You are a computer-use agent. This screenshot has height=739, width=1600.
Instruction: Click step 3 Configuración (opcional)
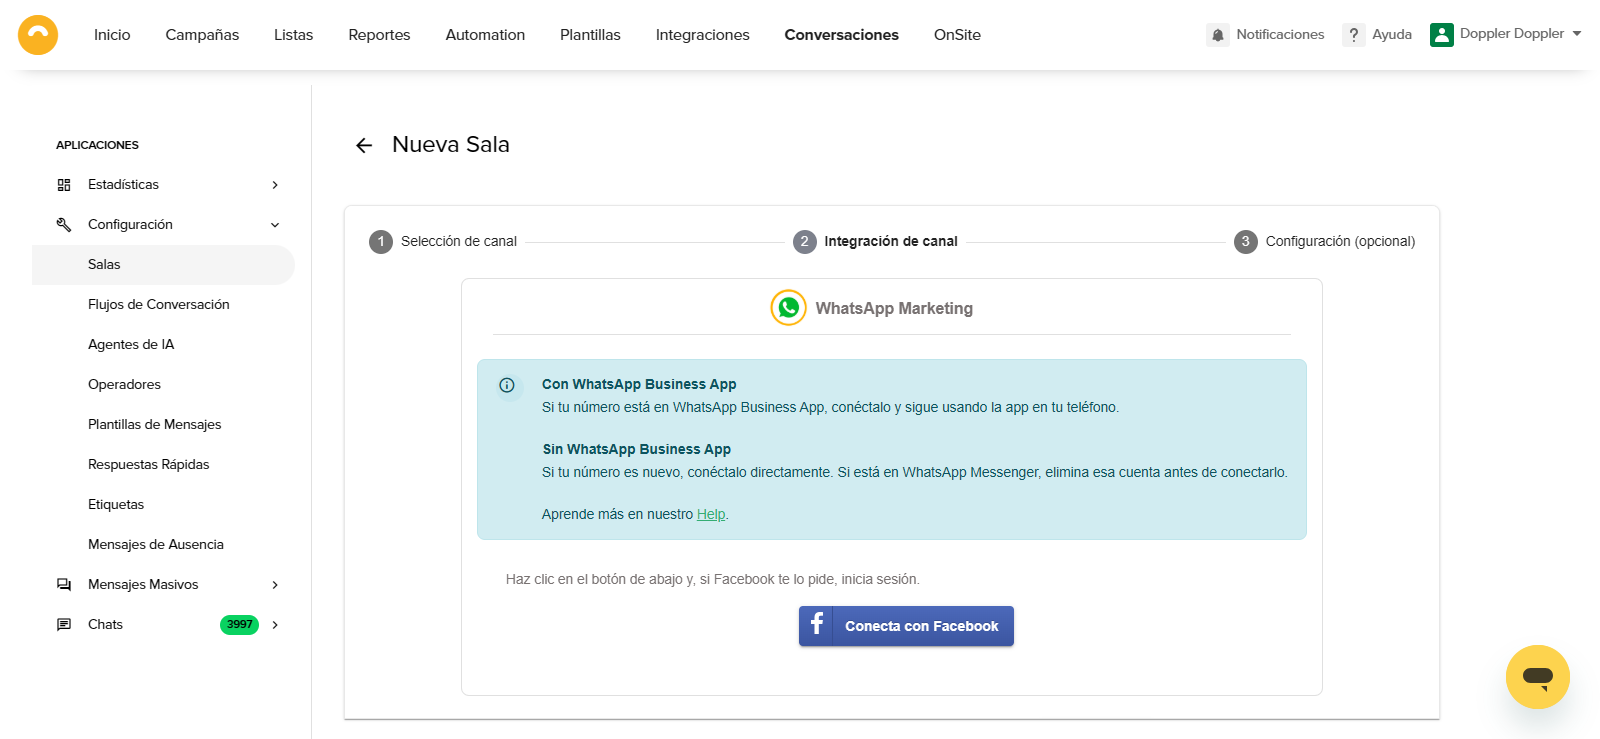pos(1325,242)
